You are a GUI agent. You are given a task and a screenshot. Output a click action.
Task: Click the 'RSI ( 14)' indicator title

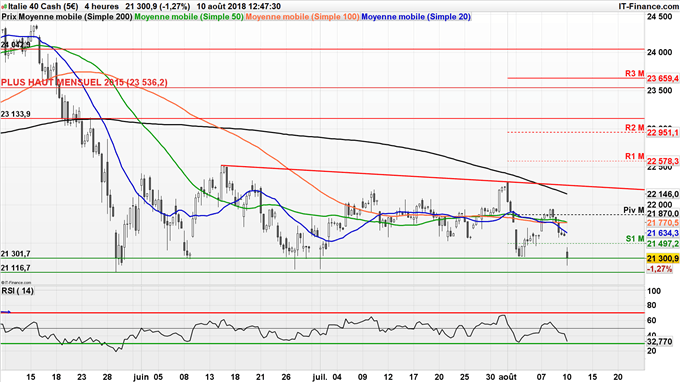point(17,291)
